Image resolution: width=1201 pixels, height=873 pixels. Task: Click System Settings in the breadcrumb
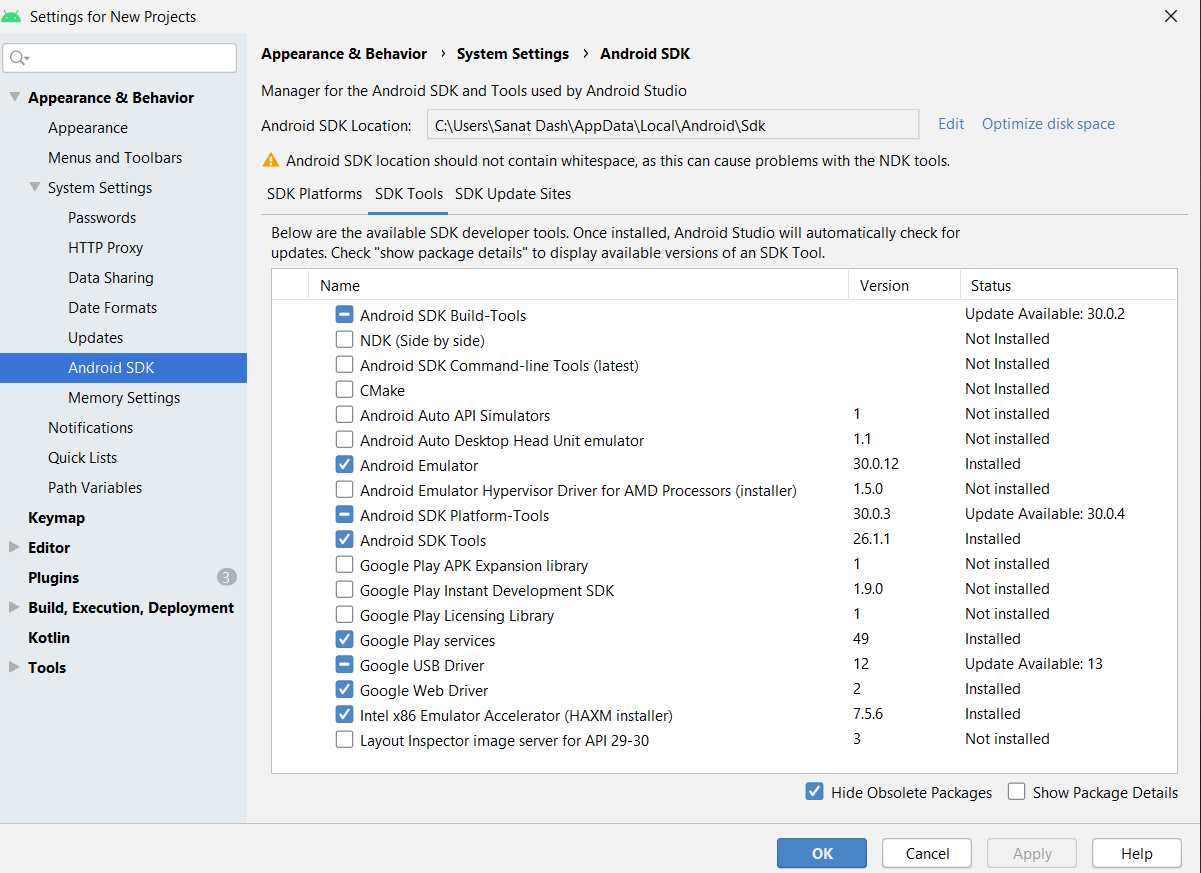click(x=513, y=54)
